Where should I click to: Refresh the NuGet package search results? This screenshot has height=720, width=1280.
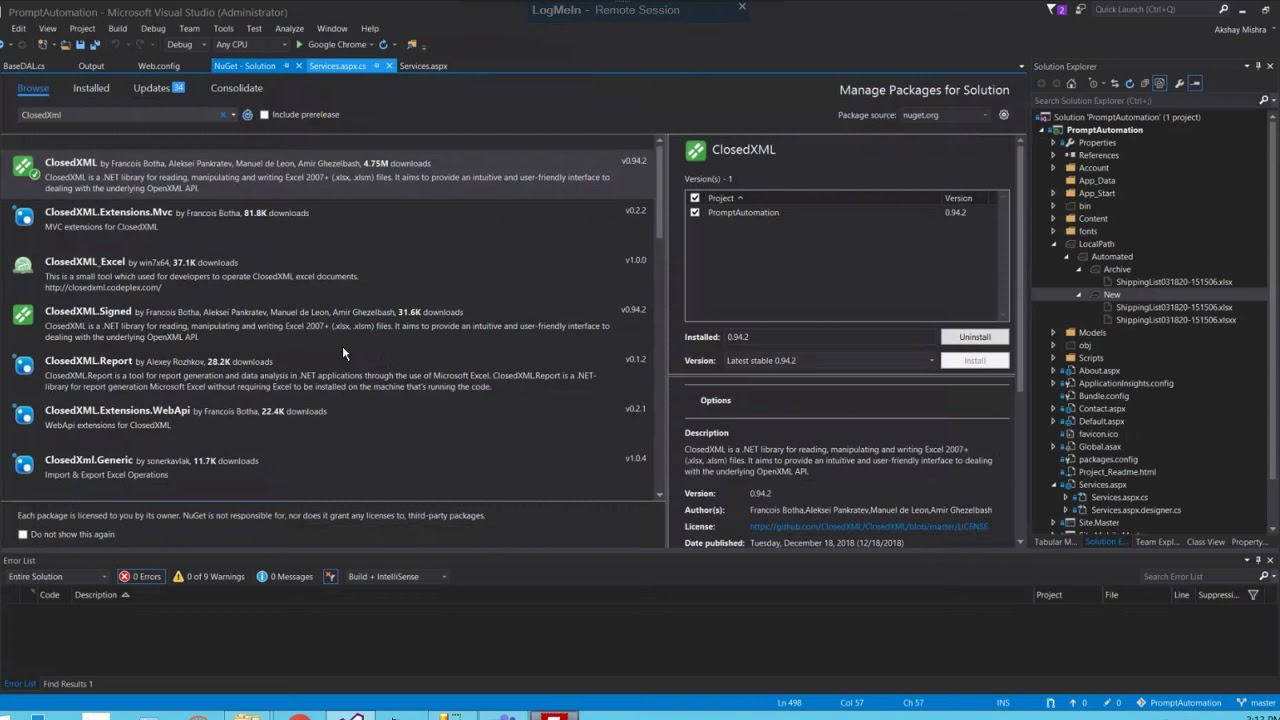(248, 115)
